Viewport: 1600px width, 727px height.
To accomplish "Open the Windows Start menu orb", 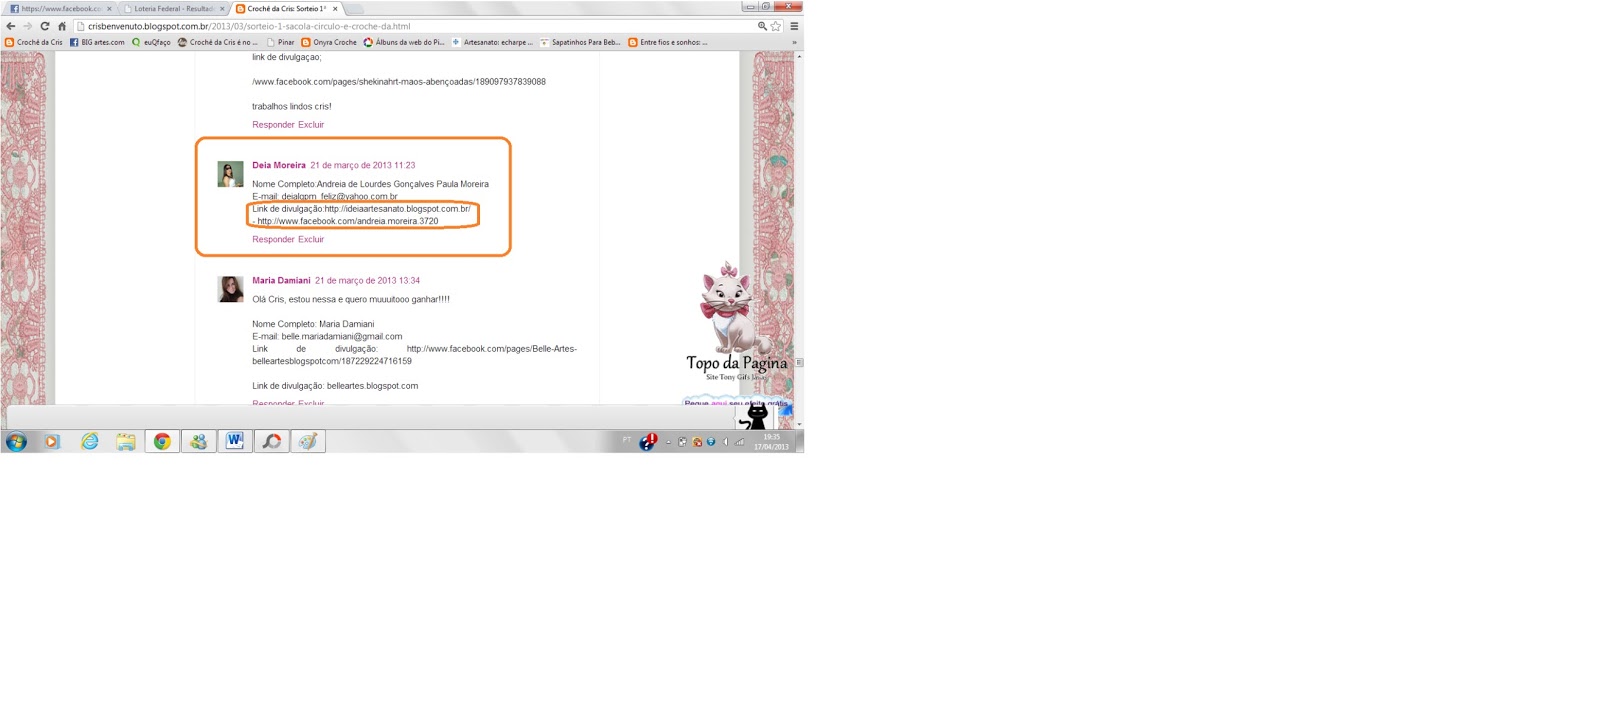I will 16,441.
